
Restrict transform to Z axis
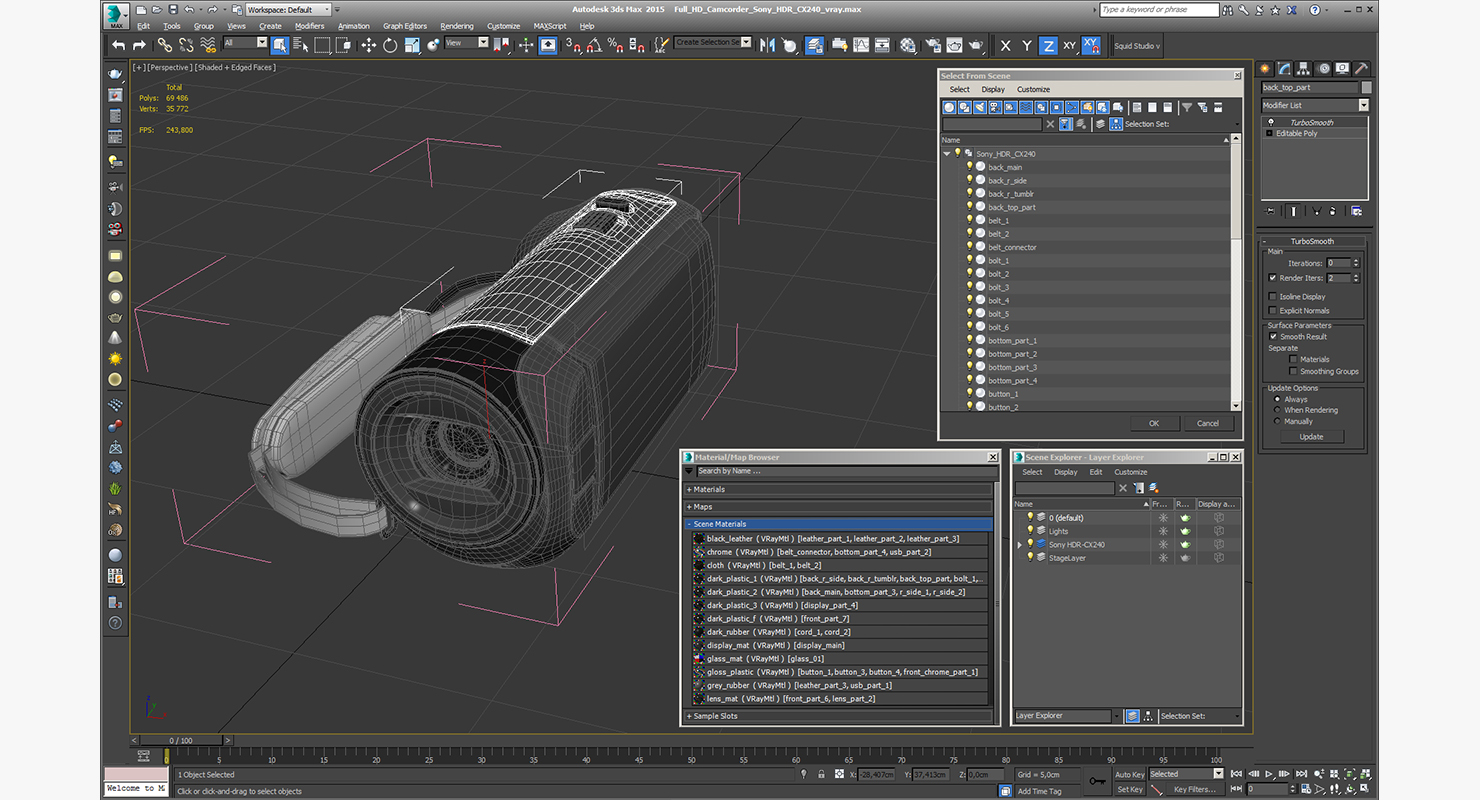pyautogui.click(x=1048, y=46)
